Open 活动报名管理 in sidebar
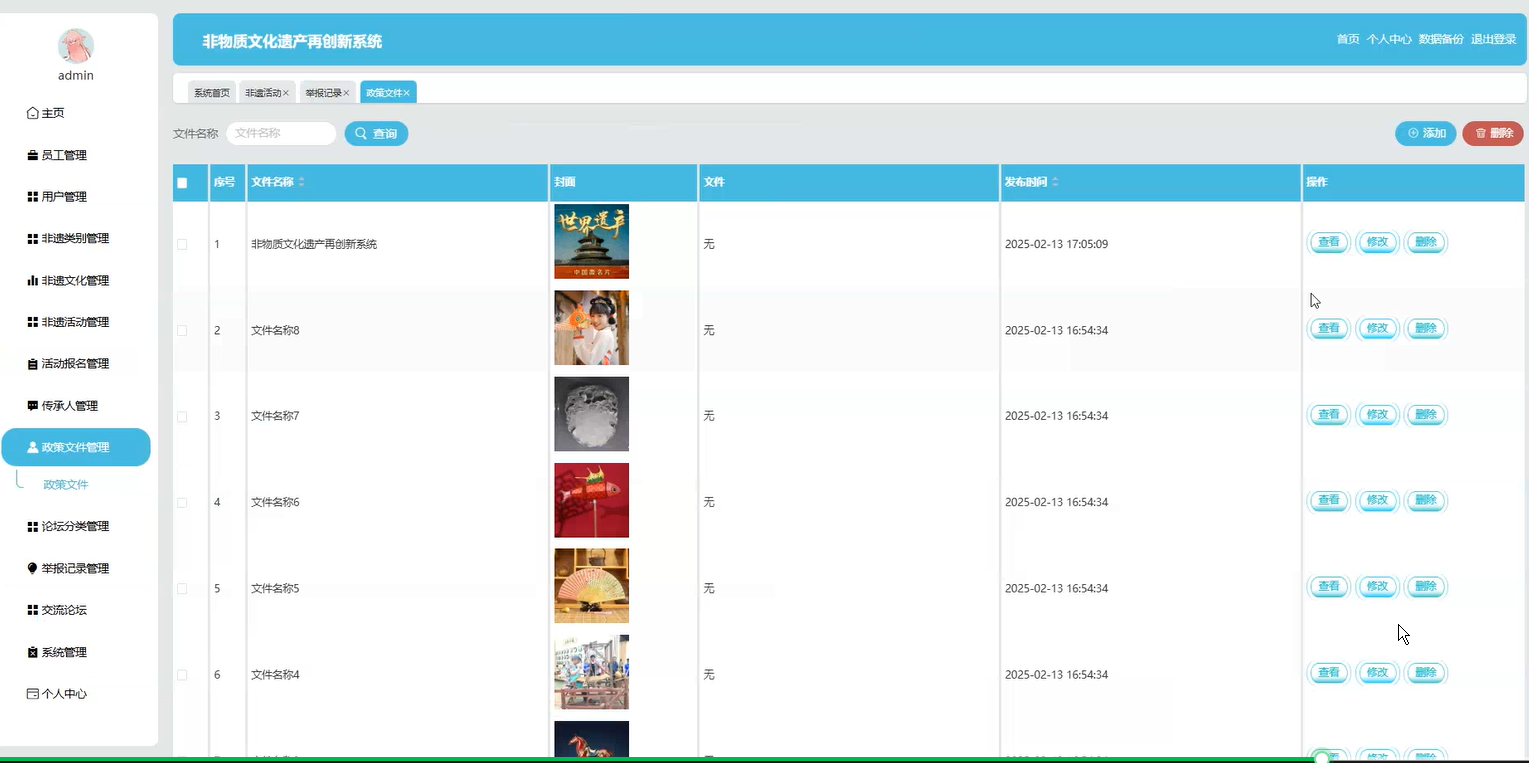 pos(68,364)
